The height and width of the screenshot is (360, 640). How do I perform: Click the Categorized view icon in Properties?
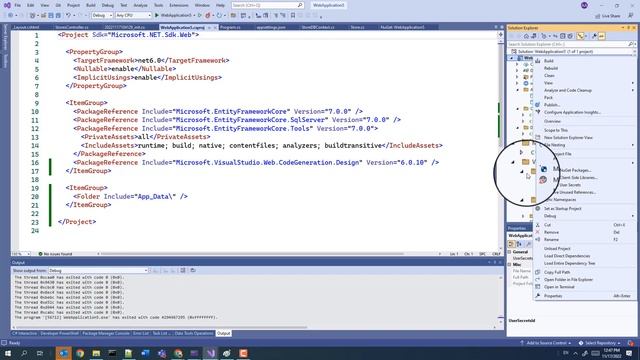point(511,244)
